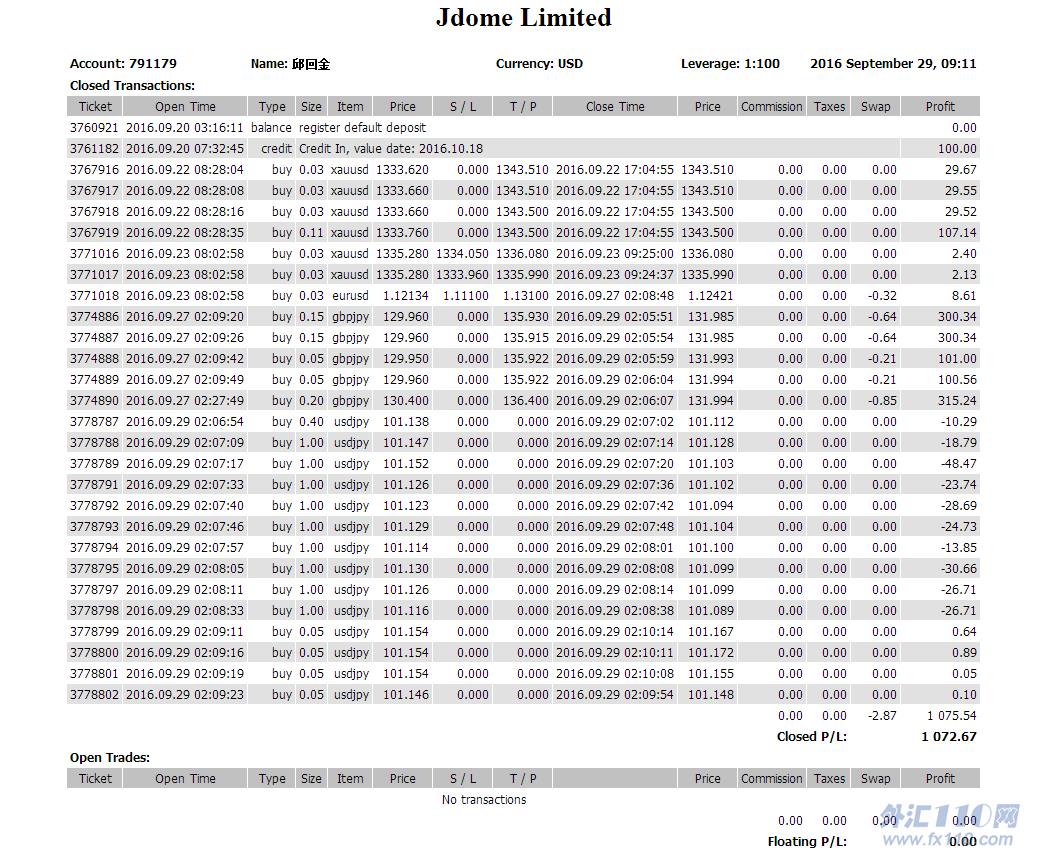The image size is (1041, 857).
Task: Click total profit 1 075.54
Action: coord(951,716)
